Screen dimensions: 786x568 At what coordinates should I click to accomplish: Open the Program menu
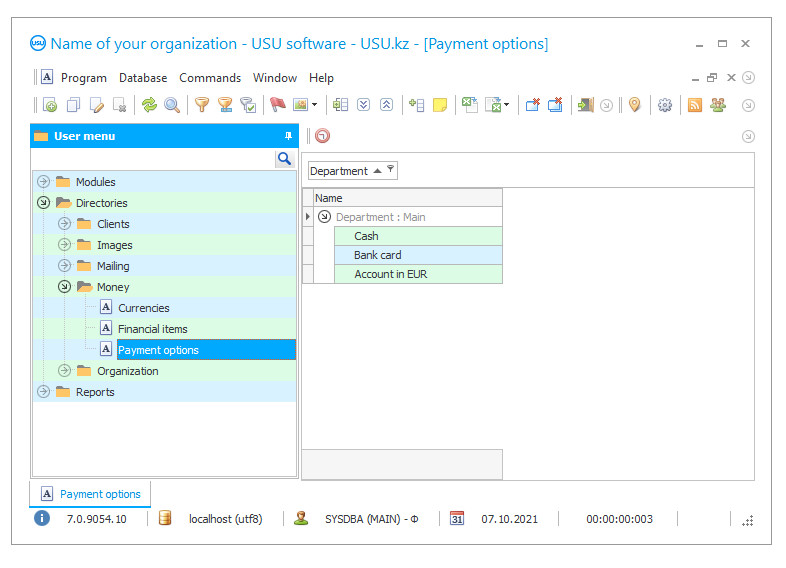coord(84,78)
